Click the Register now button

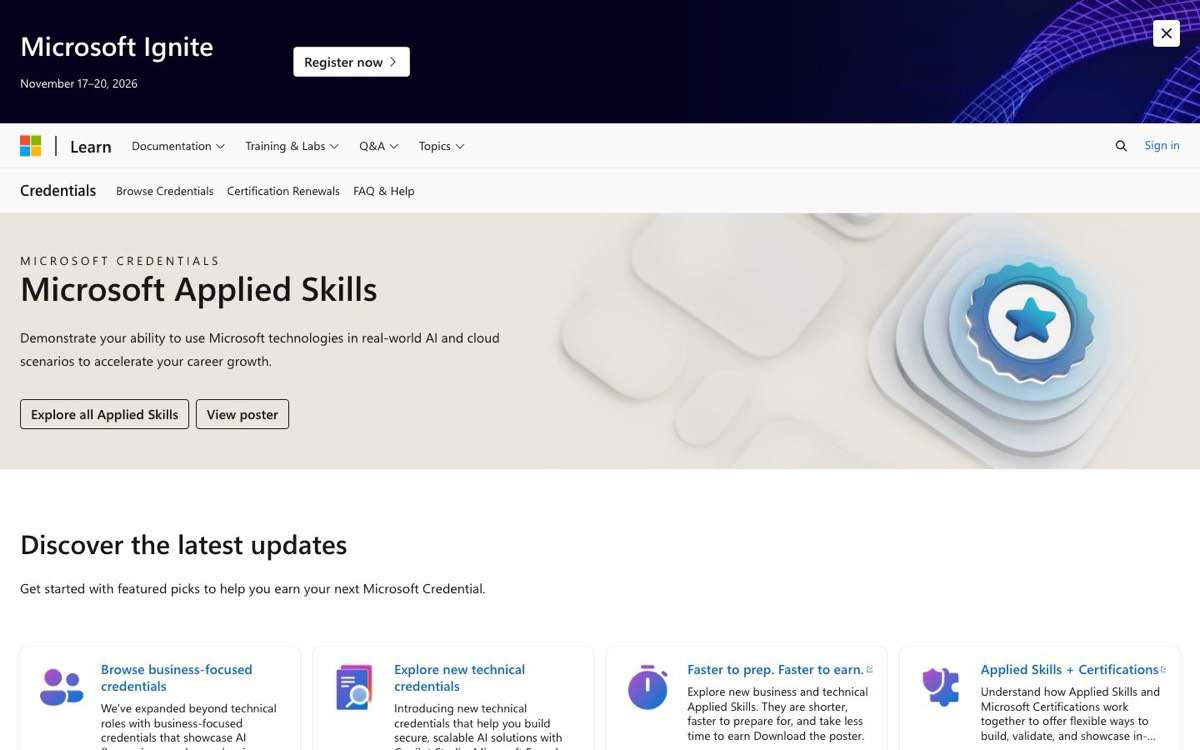(x=351, y=62)
